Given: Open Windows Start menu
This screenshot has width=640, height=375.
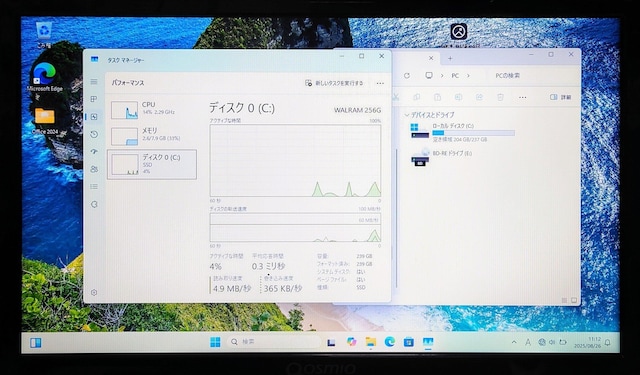Looking at the screenshot, I should 215,342.
